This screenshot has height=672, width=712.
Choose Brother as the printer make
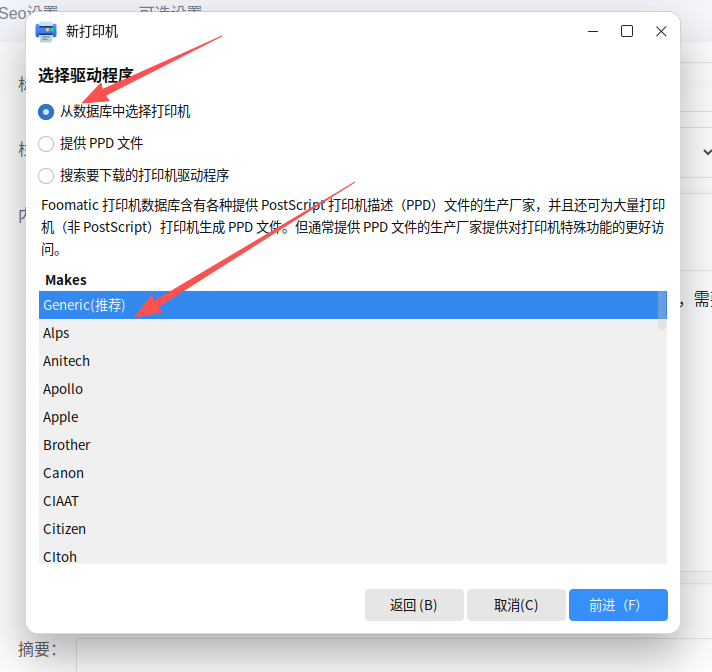click(66, 445)
